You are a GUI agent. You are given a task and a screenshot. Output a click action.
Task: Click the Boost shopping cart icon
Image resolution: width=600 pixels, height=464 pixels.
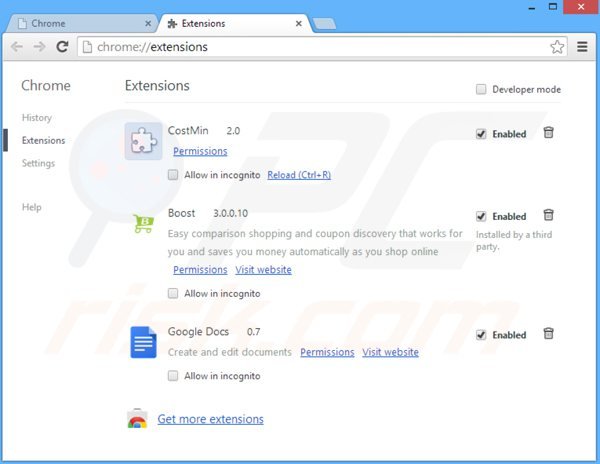(x=143, y=223)
